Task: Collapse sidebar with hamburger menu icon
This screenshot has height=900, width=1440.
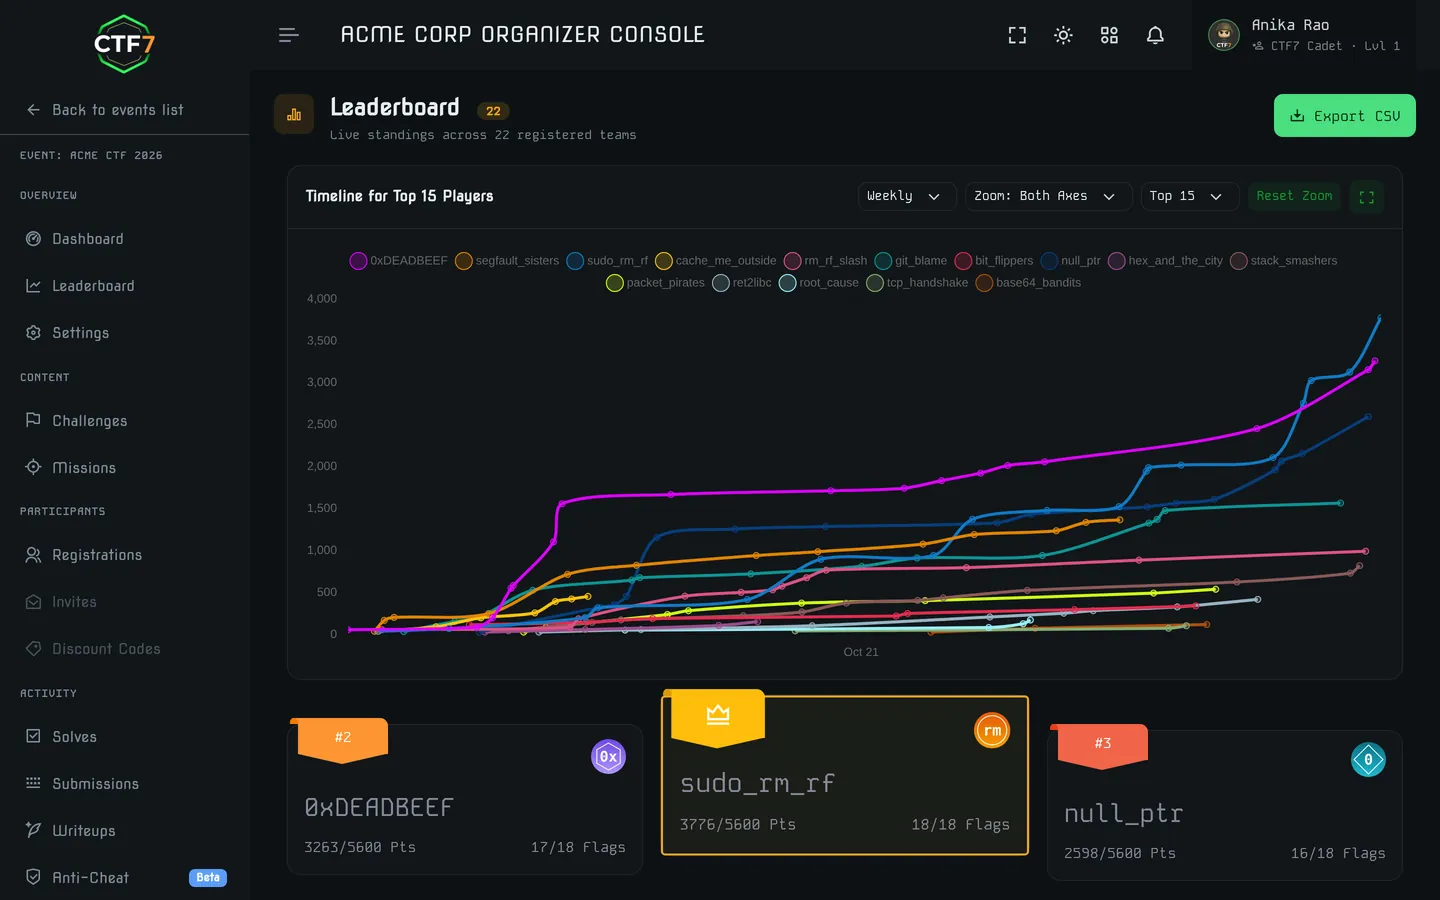Action: [x=289, y=35]
